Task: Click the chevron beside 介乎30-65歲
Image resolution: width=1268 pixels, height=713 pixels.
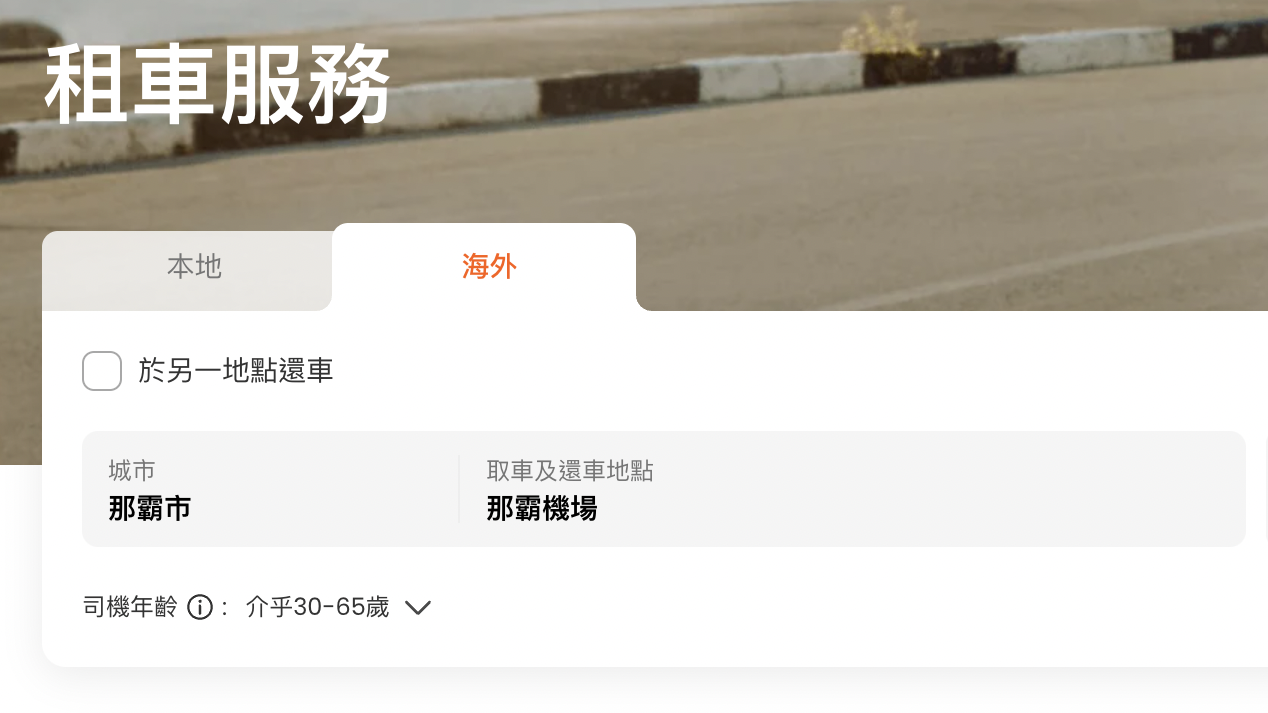Action: pos(418,607)
